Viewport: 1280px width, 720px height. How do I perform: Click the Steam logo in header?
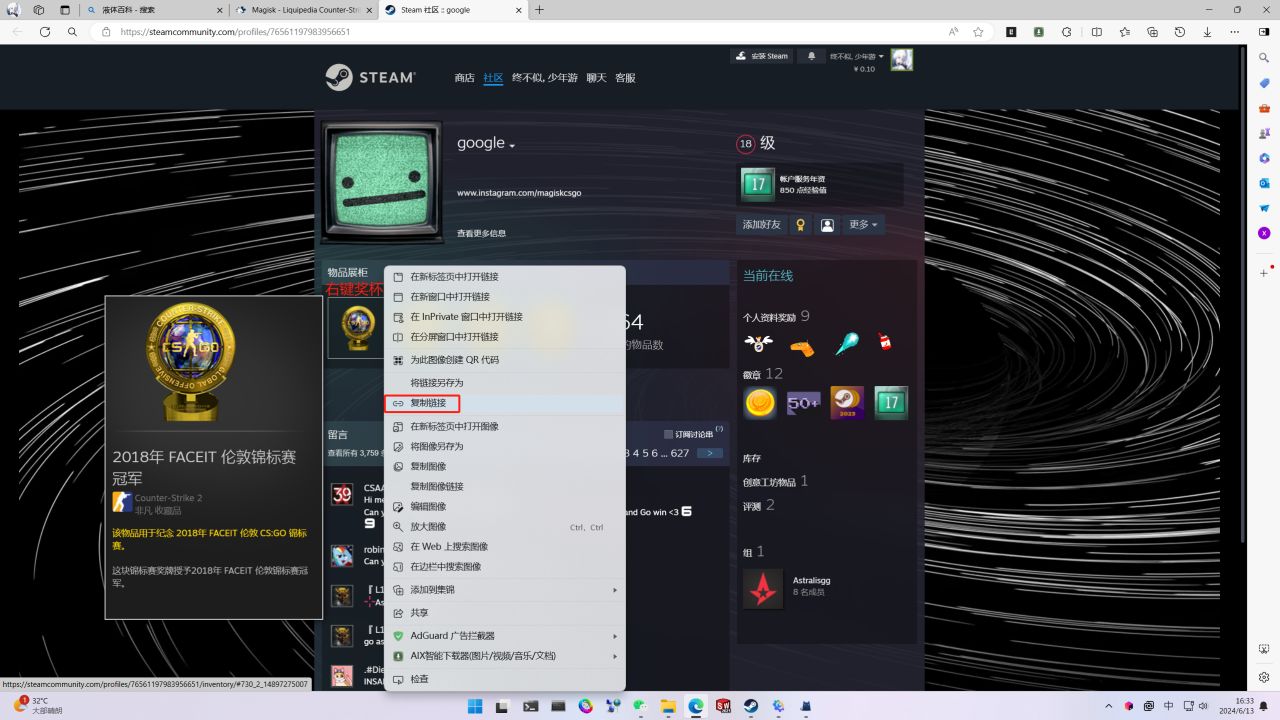tap(370, 77)
